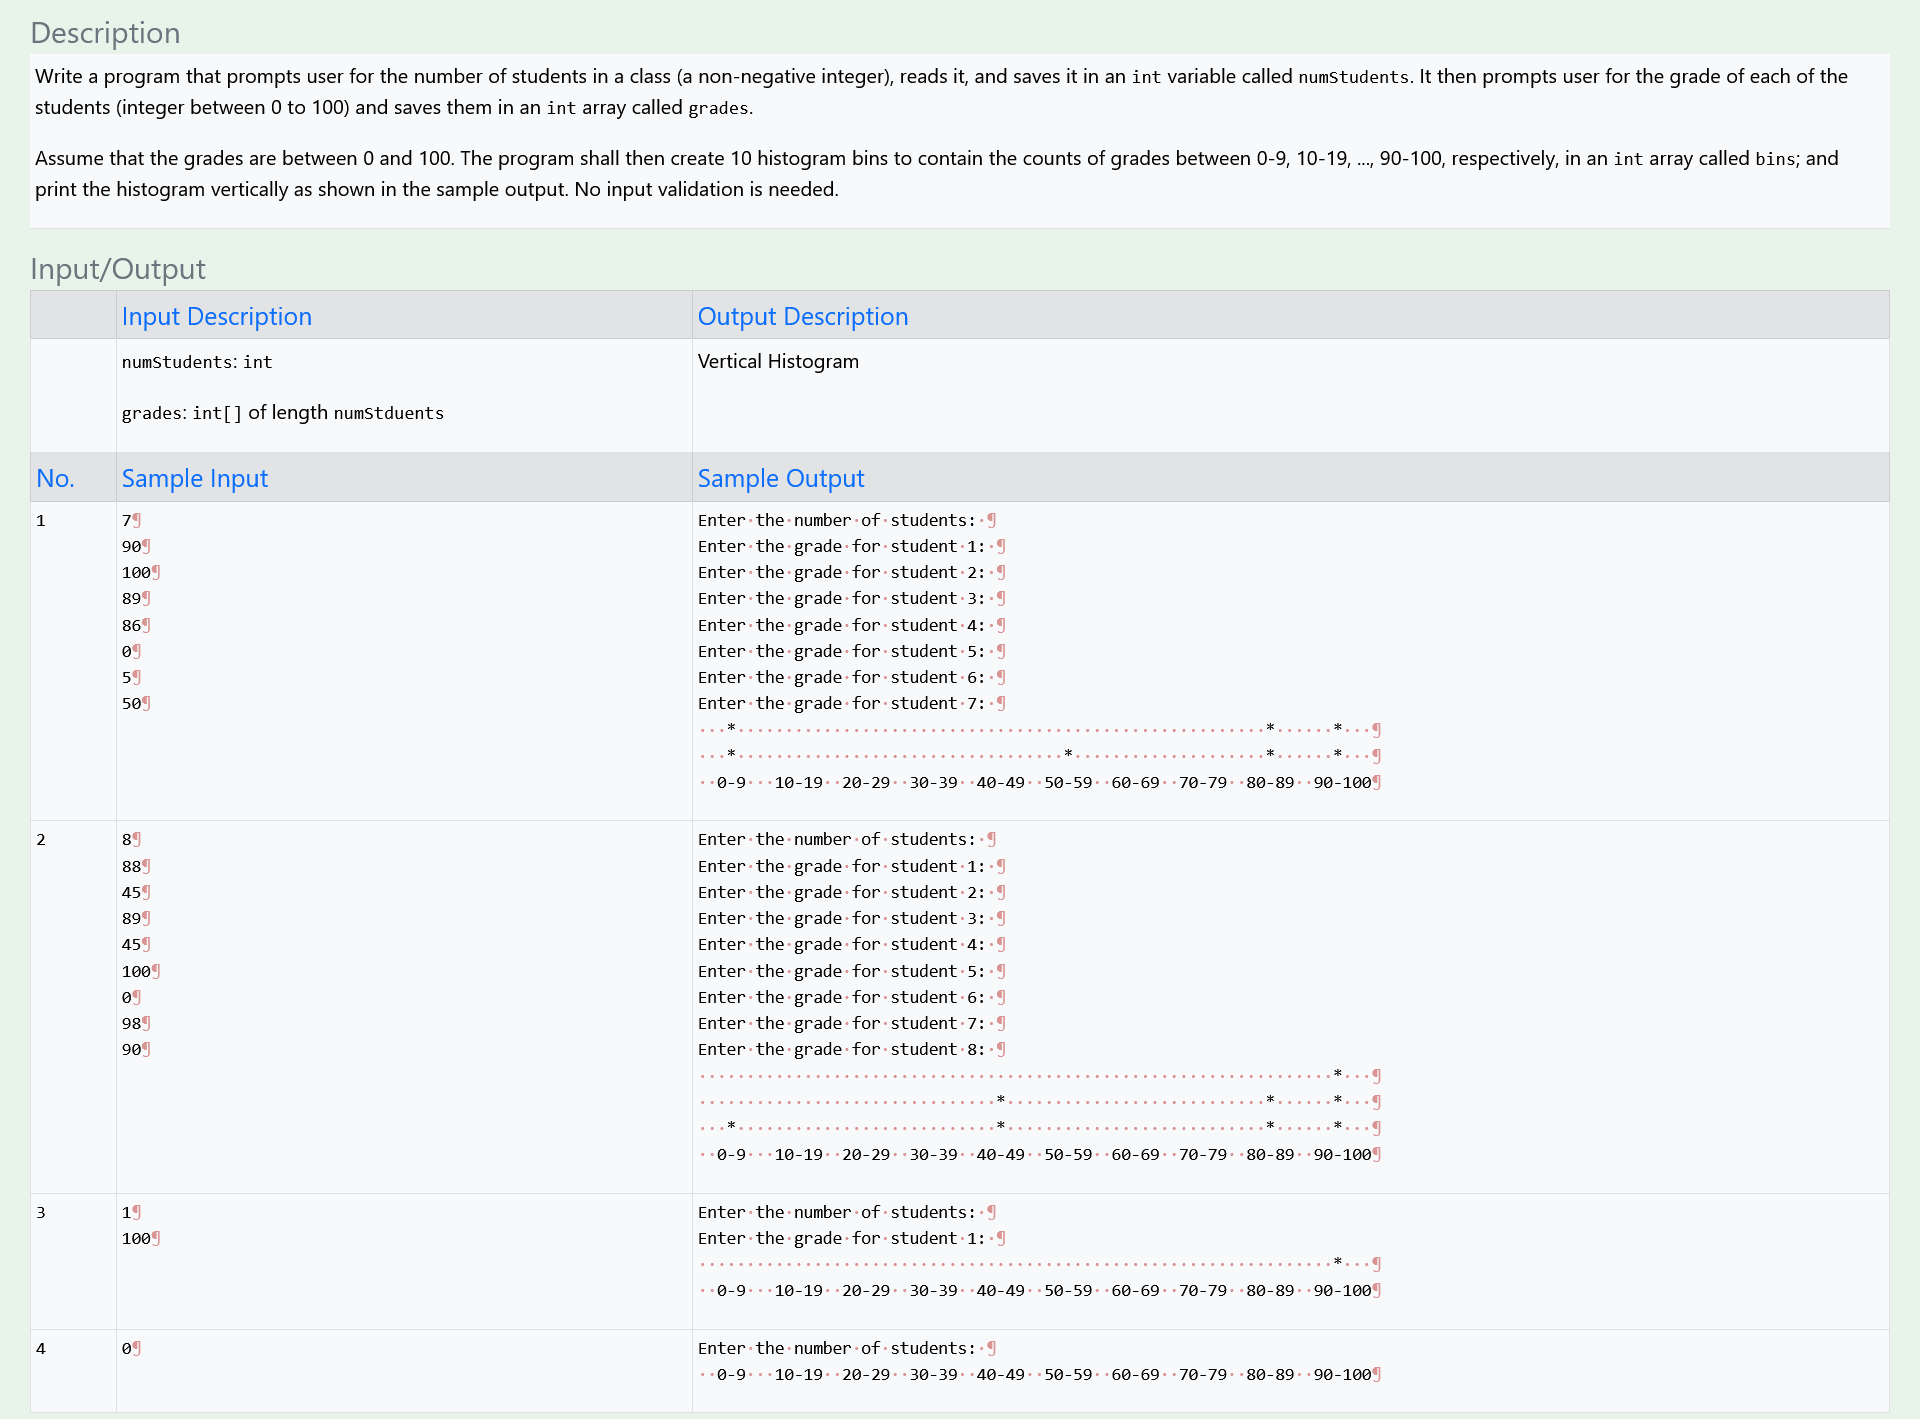Click 'Enter the grade for student 8:' line
The image size is (1920, 1419).
841,1049
